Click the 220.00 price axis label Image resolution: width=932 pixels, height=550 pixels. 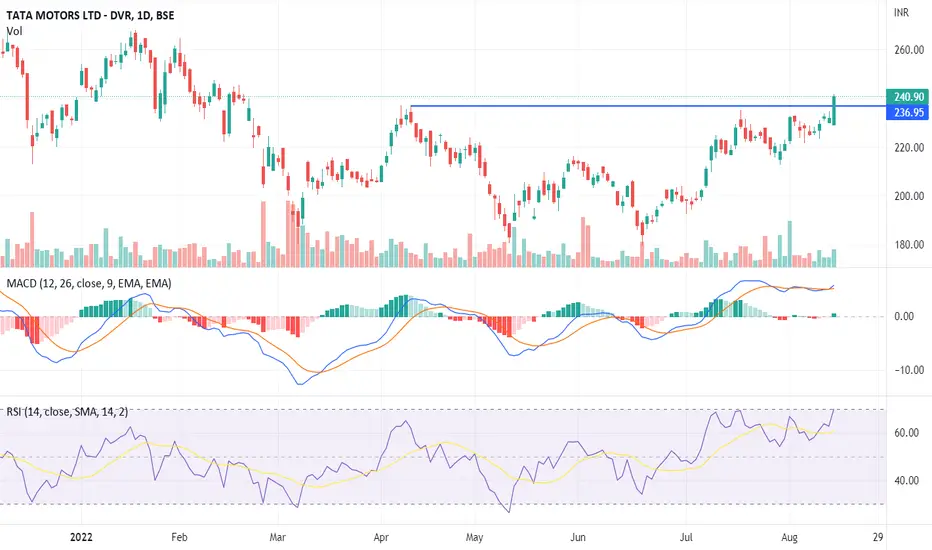pos(909,147)
